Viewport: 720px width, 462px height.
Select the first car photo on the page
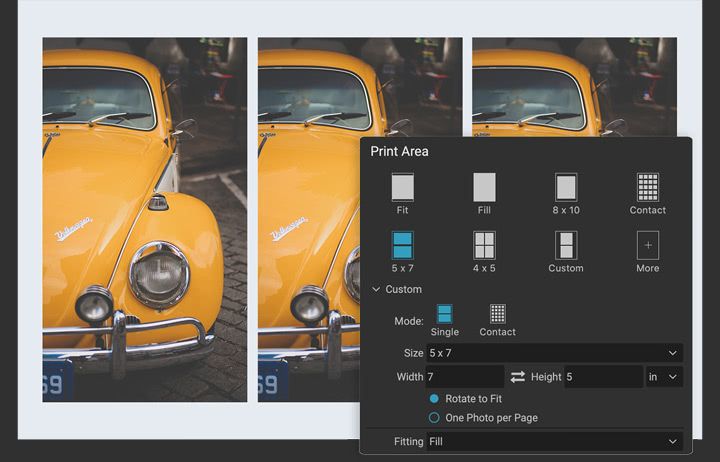click(145, 220)
